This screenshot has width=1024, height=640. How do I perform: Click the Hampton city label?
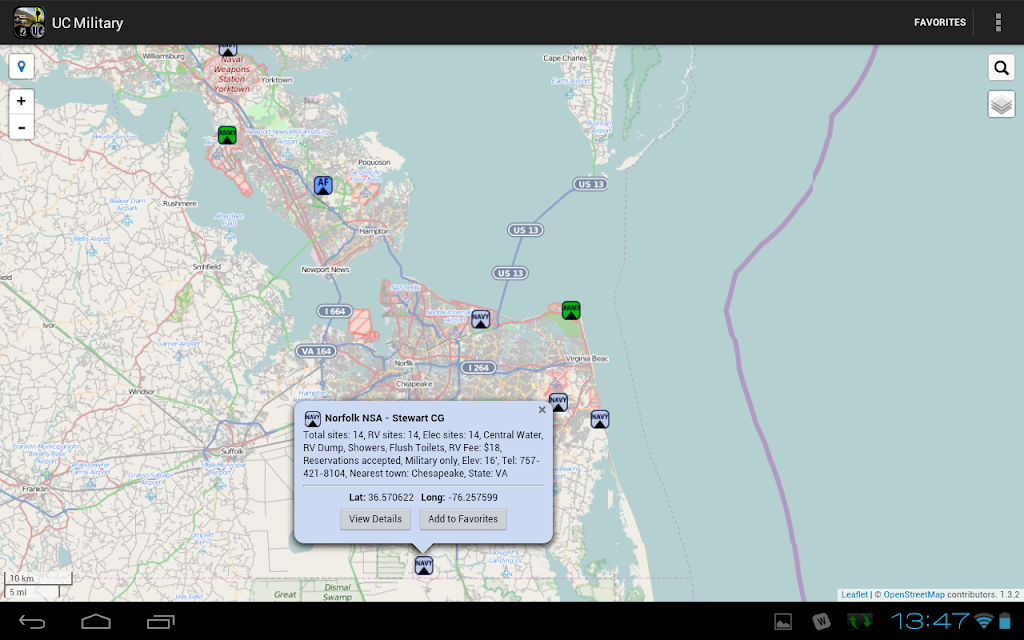point(374,231)
